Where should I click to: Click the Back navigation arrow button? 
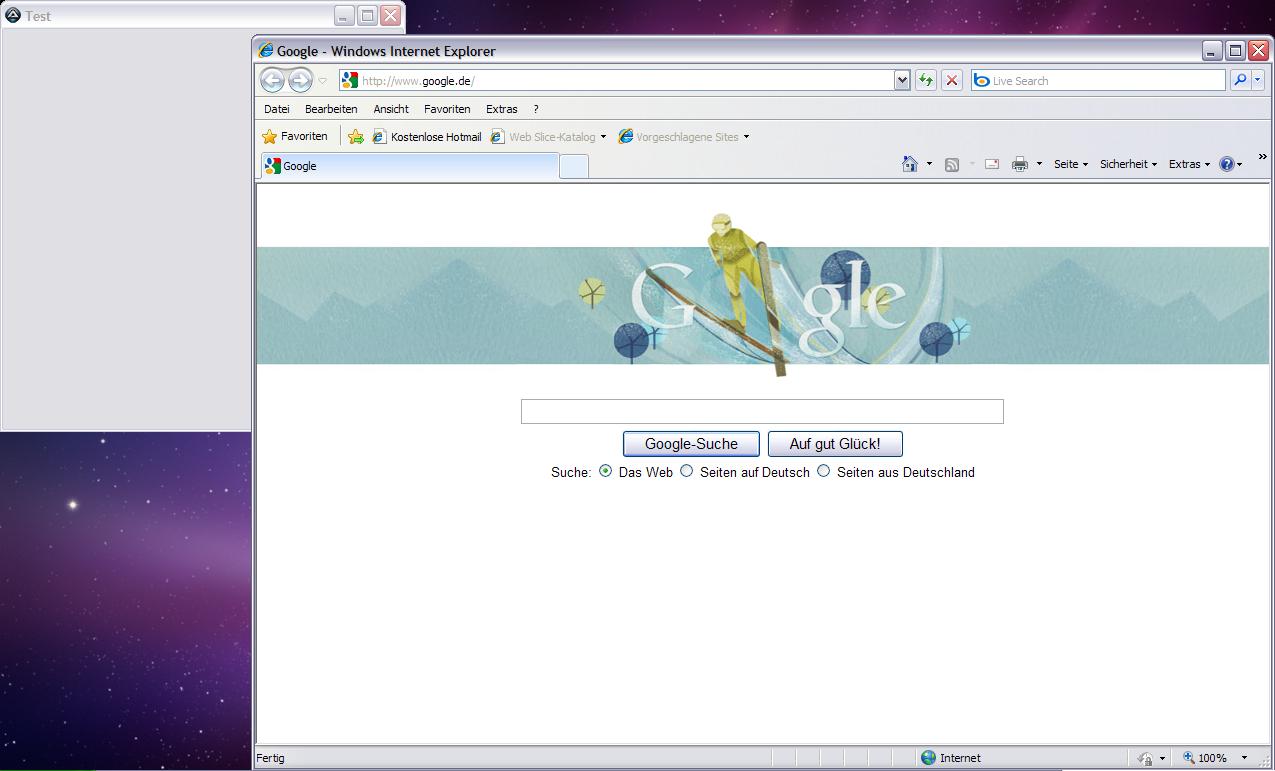click(271, 80)
